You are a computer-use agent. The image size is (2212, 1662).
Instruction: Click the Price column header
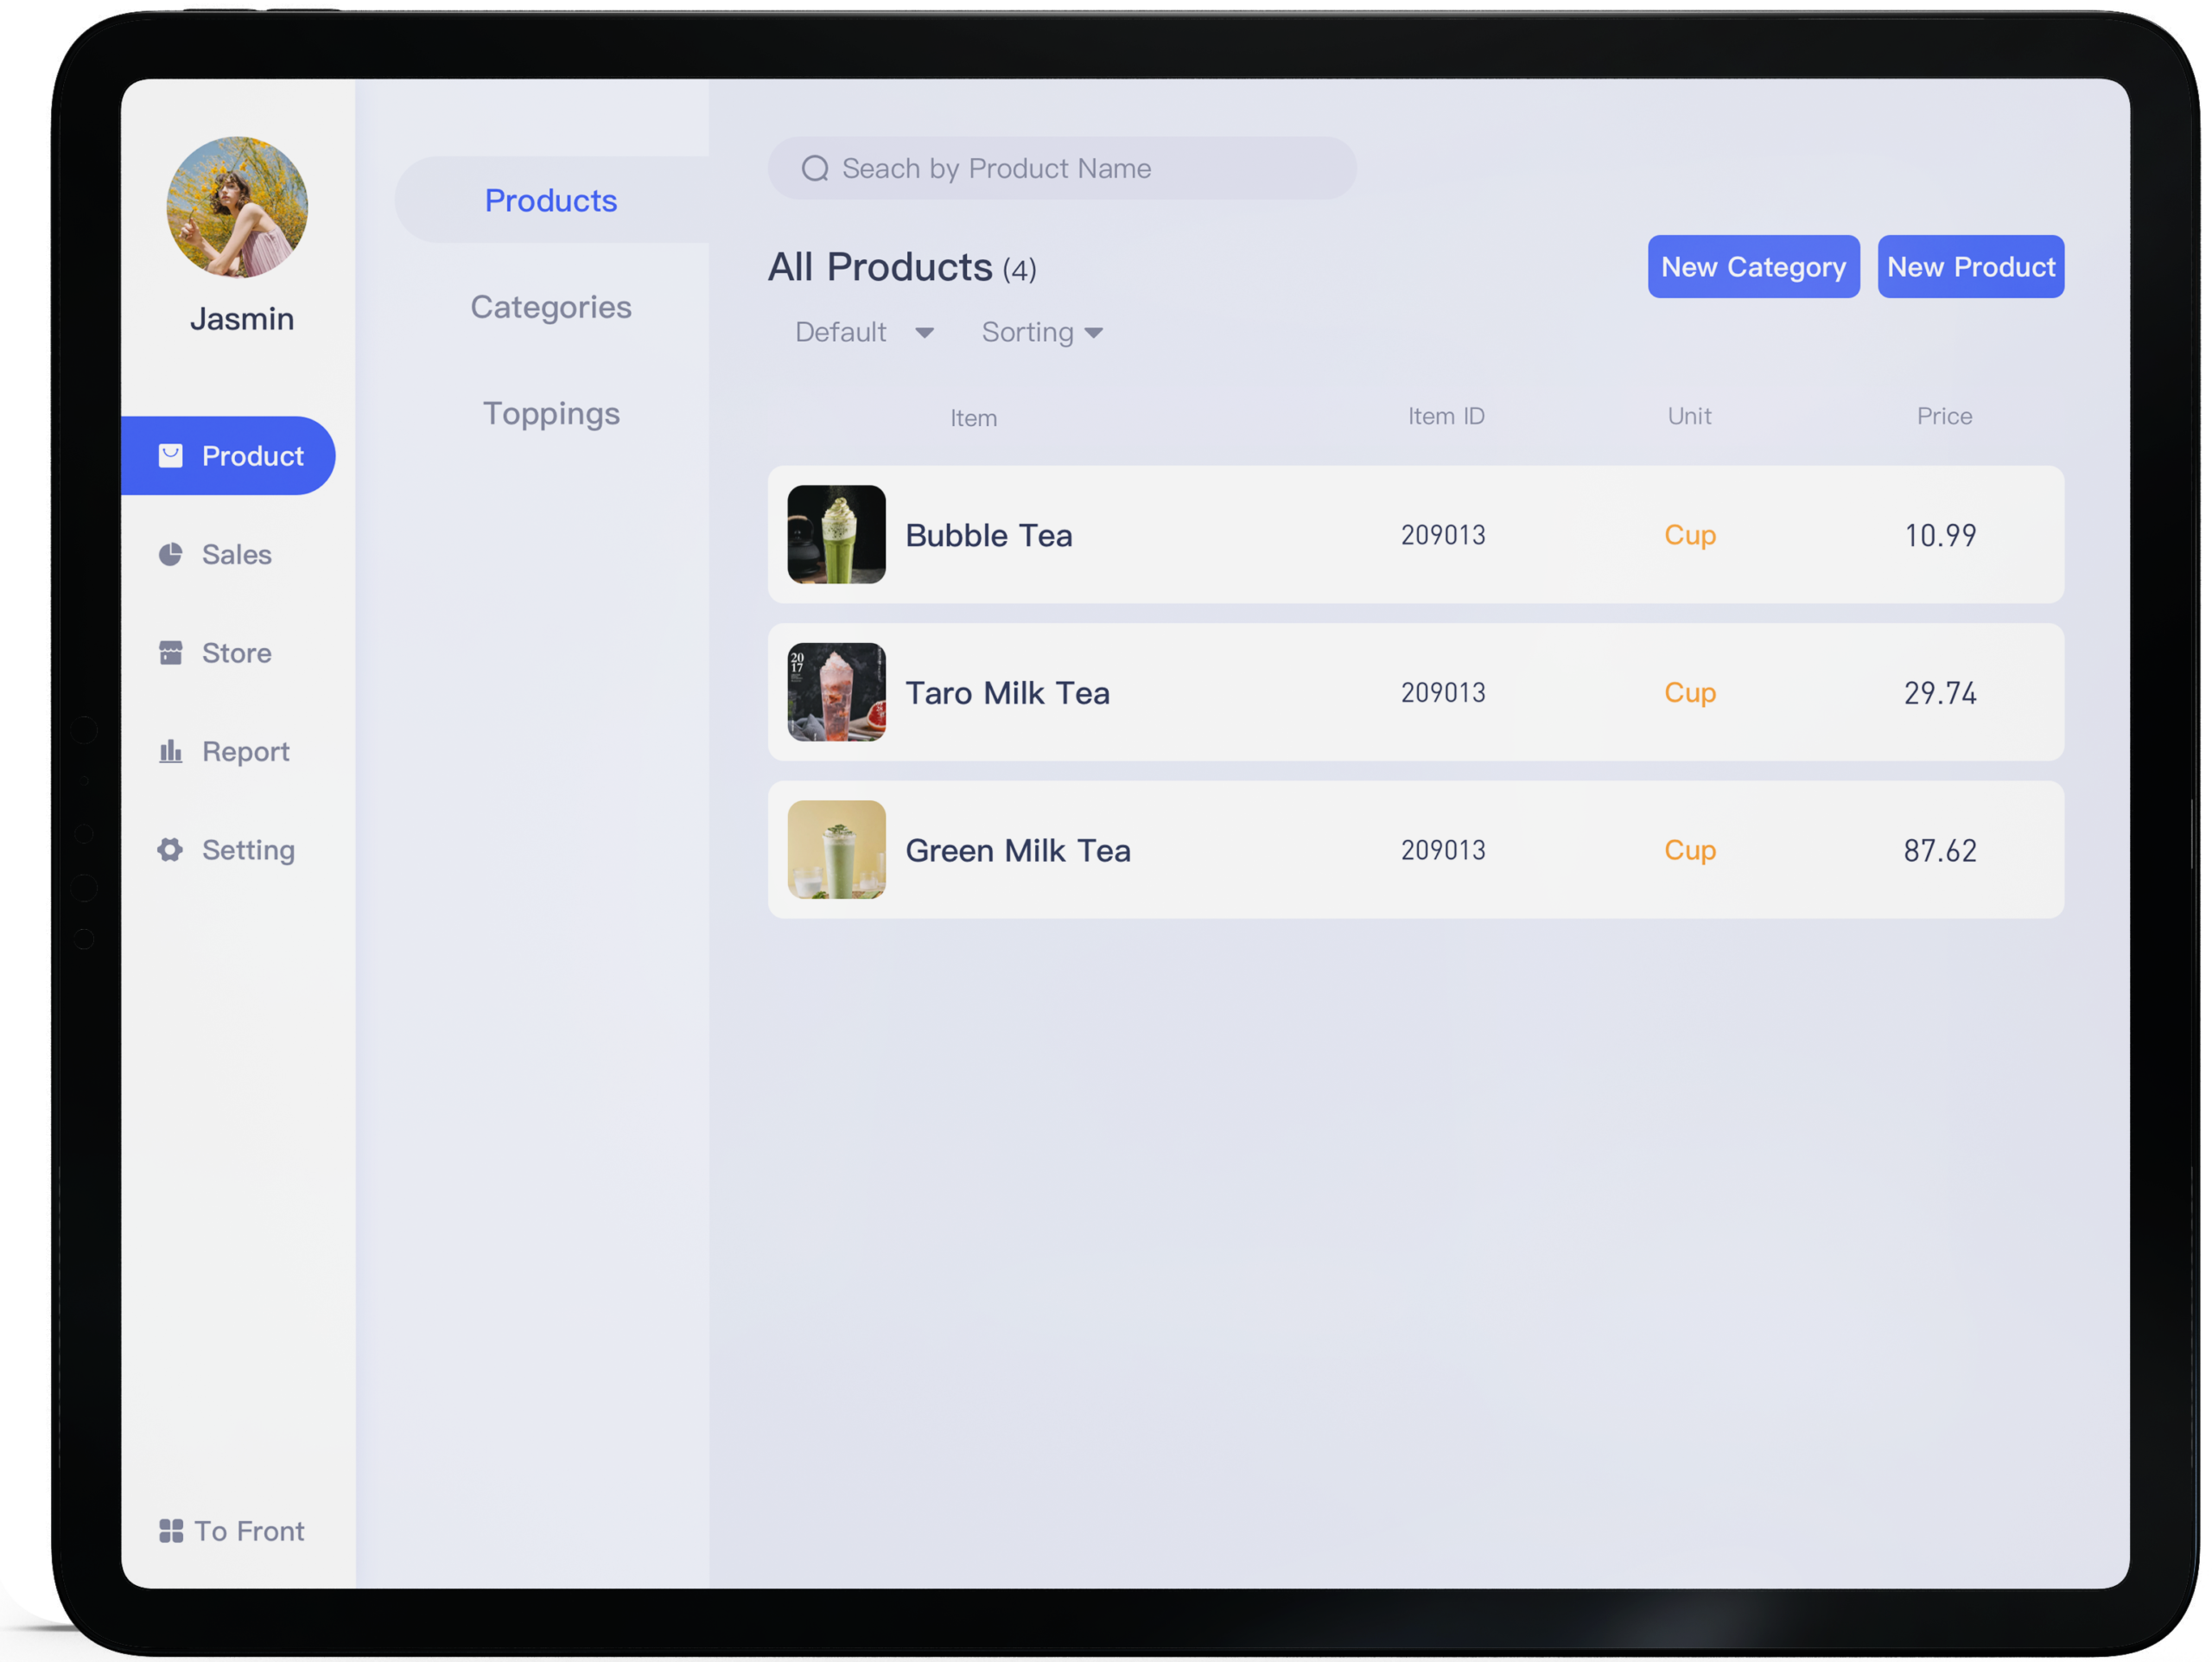(x=1944, y=416)
